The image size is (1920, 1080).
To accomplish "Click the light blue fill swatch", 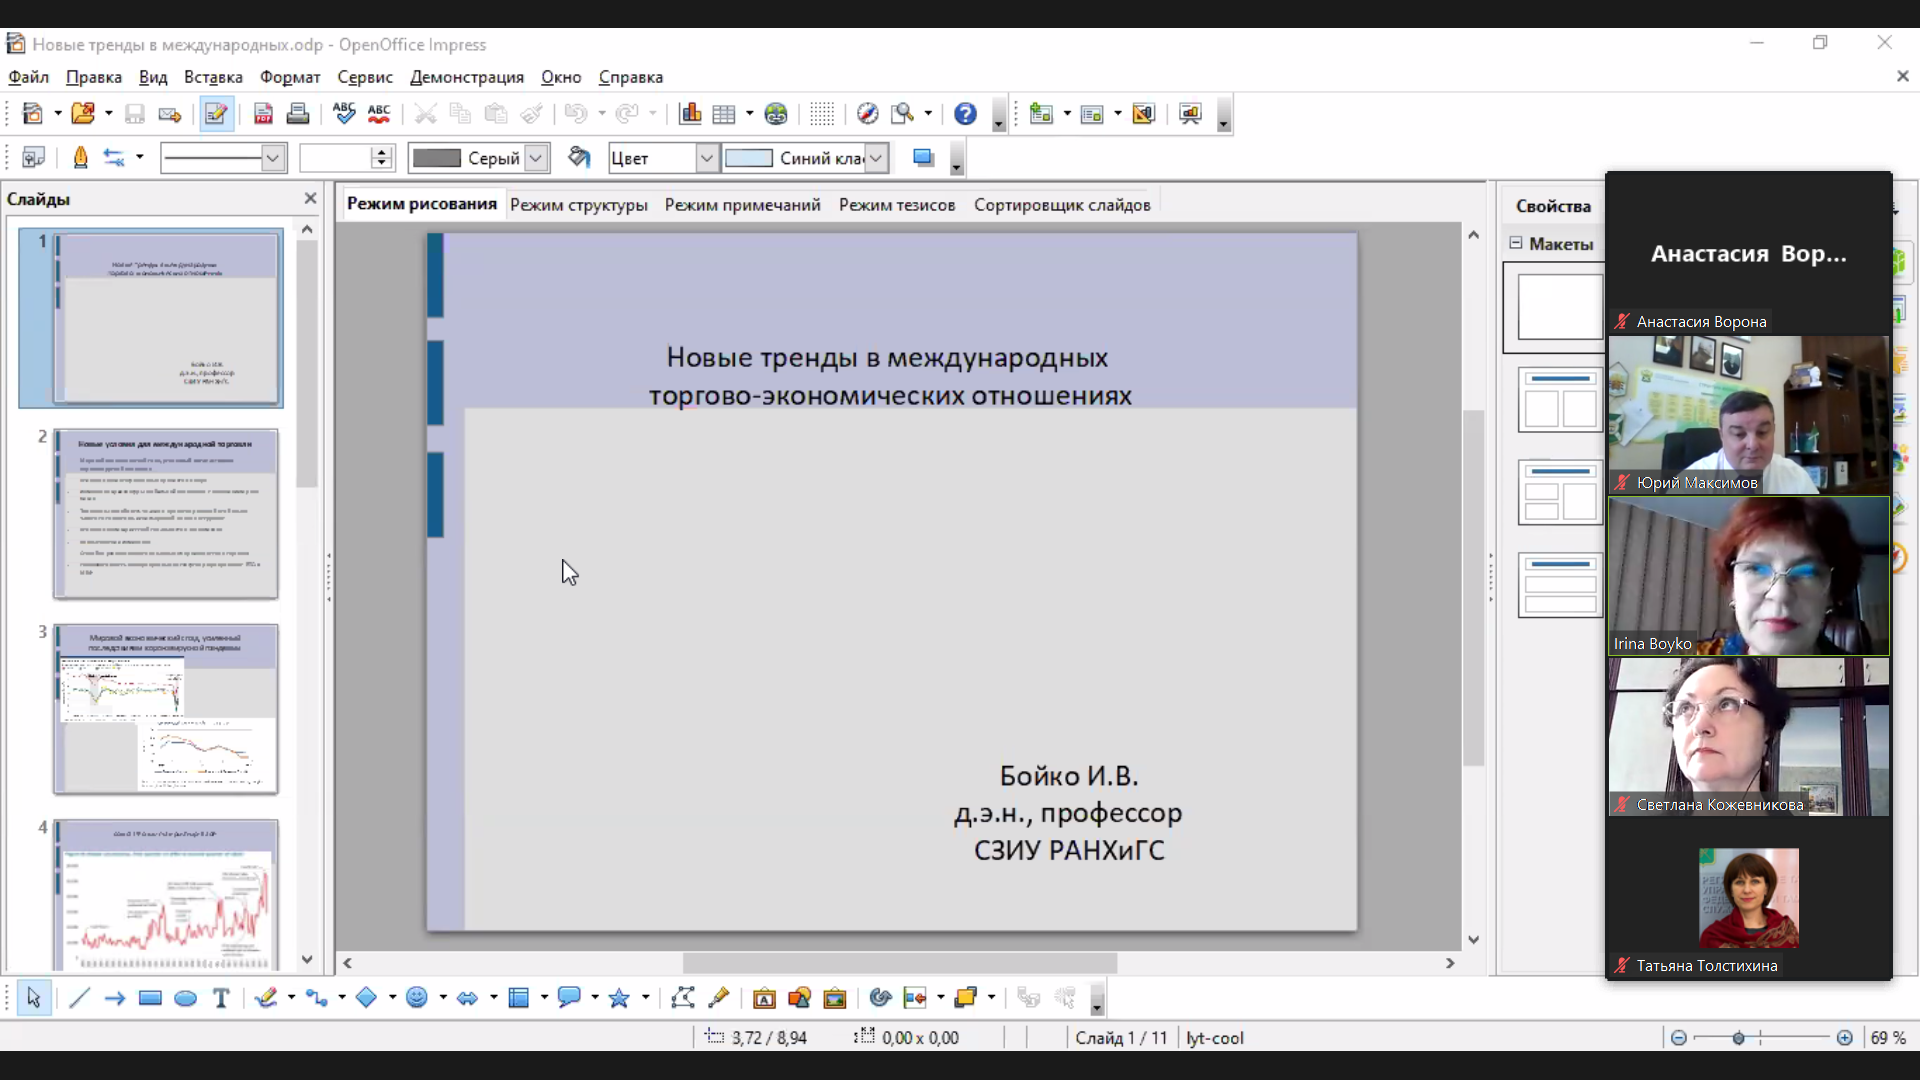I will point(749,158).
